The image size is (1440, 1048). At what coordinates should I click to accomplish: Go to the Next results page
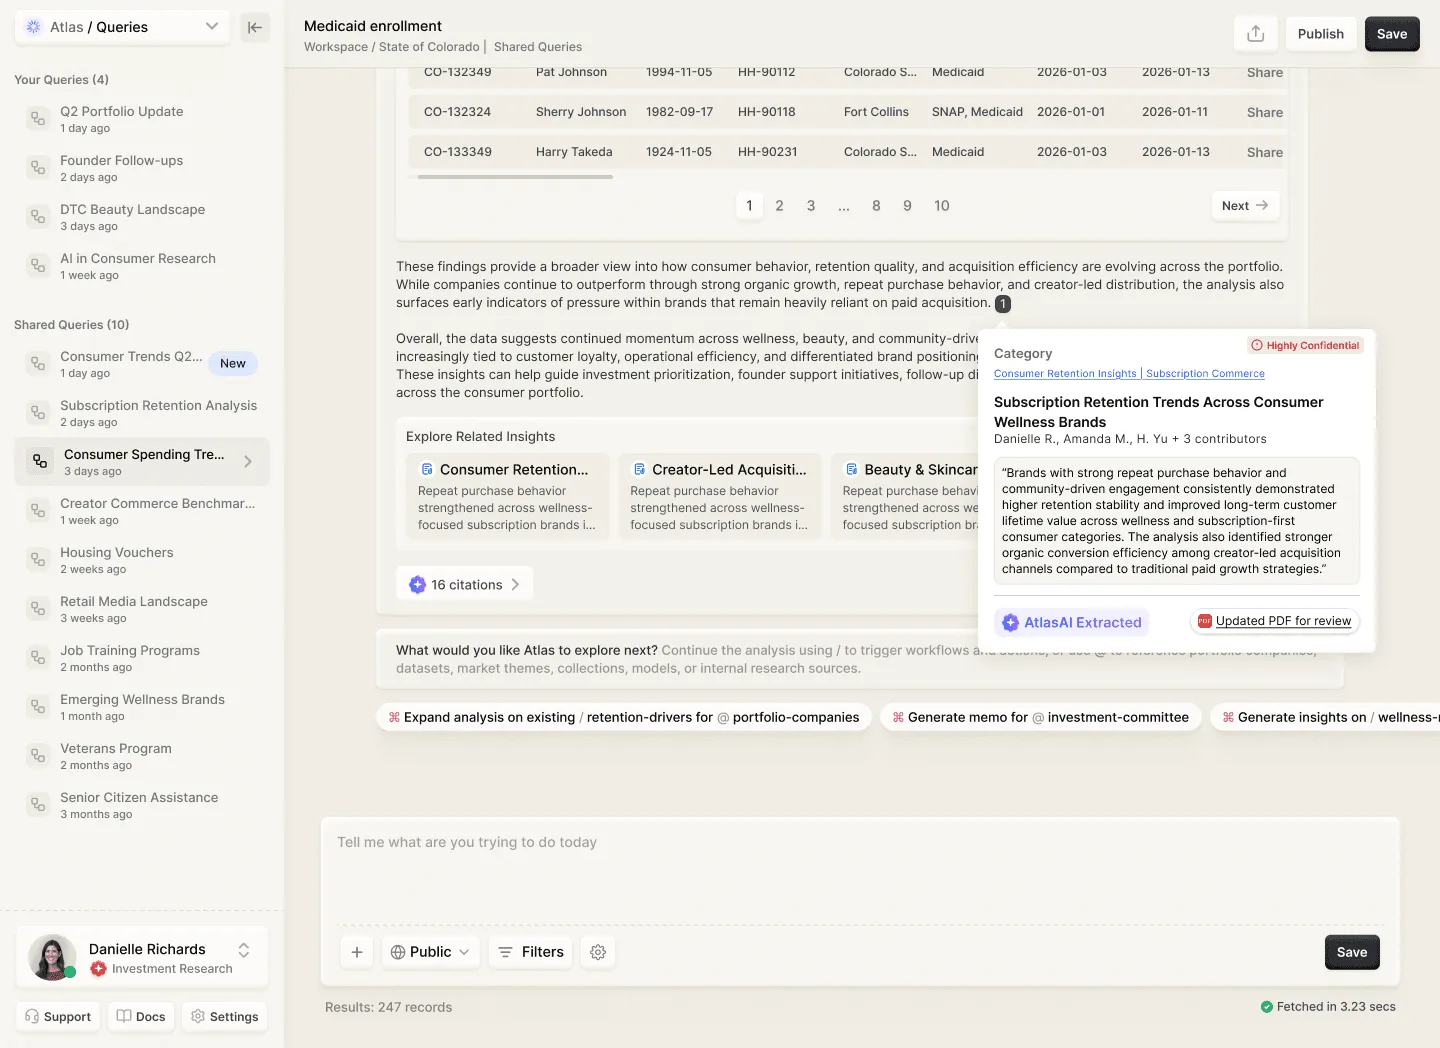point(1245,205)
